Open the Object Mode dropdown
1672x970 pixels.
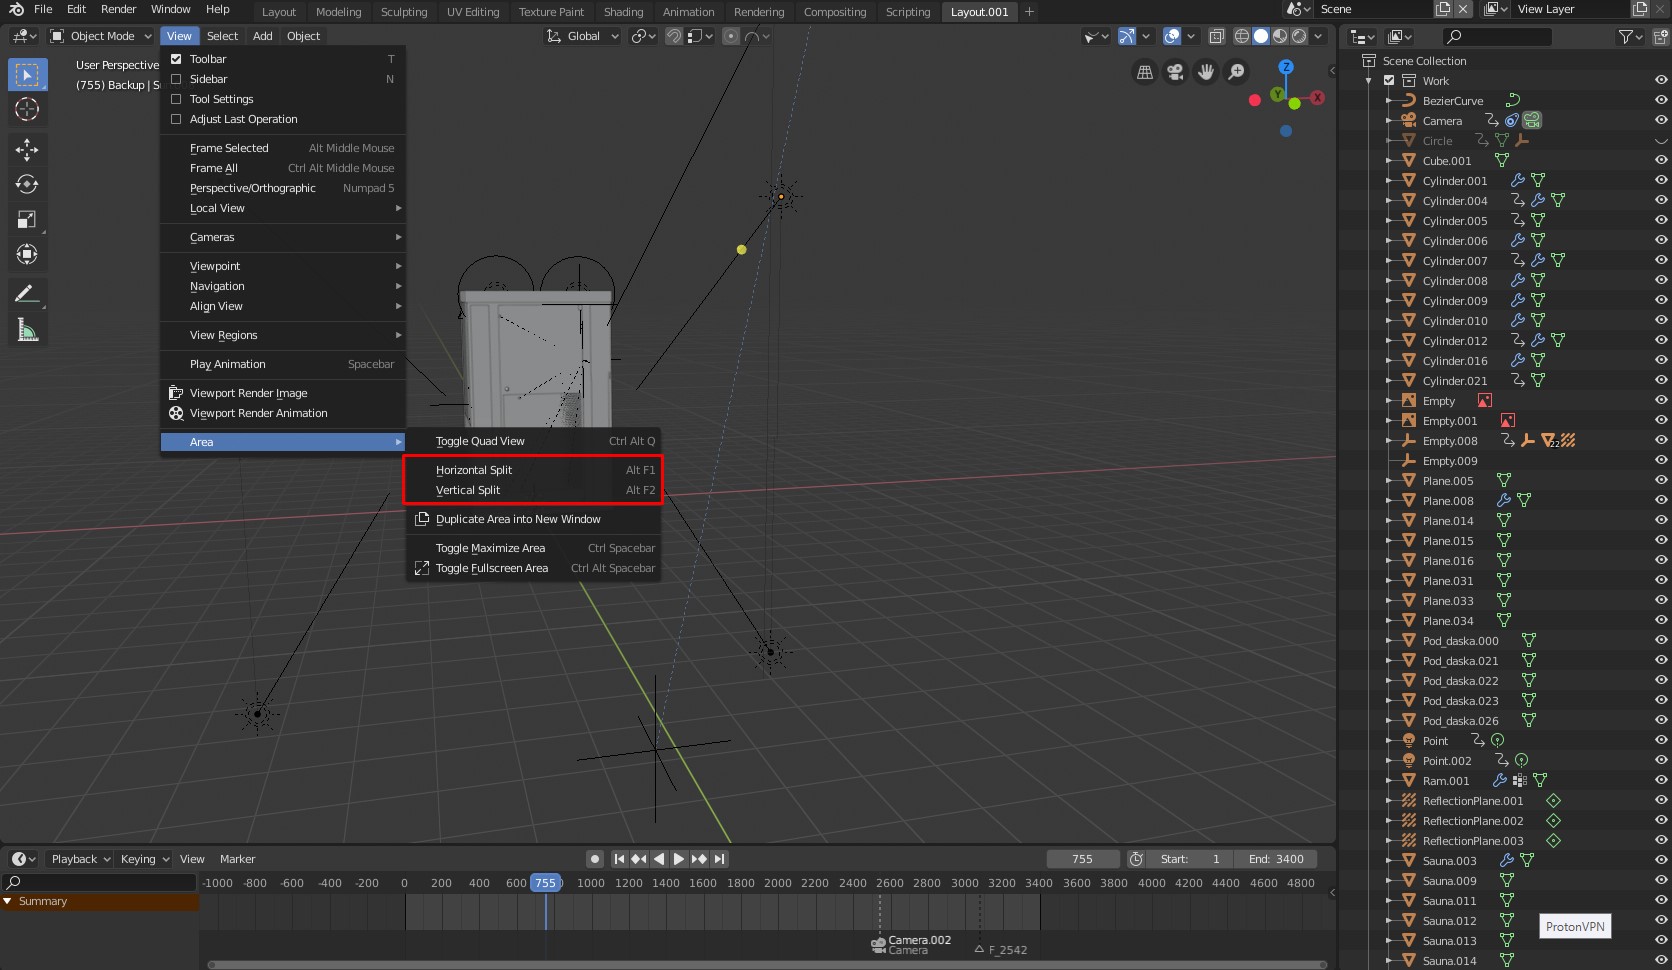(x=101, y=36)
